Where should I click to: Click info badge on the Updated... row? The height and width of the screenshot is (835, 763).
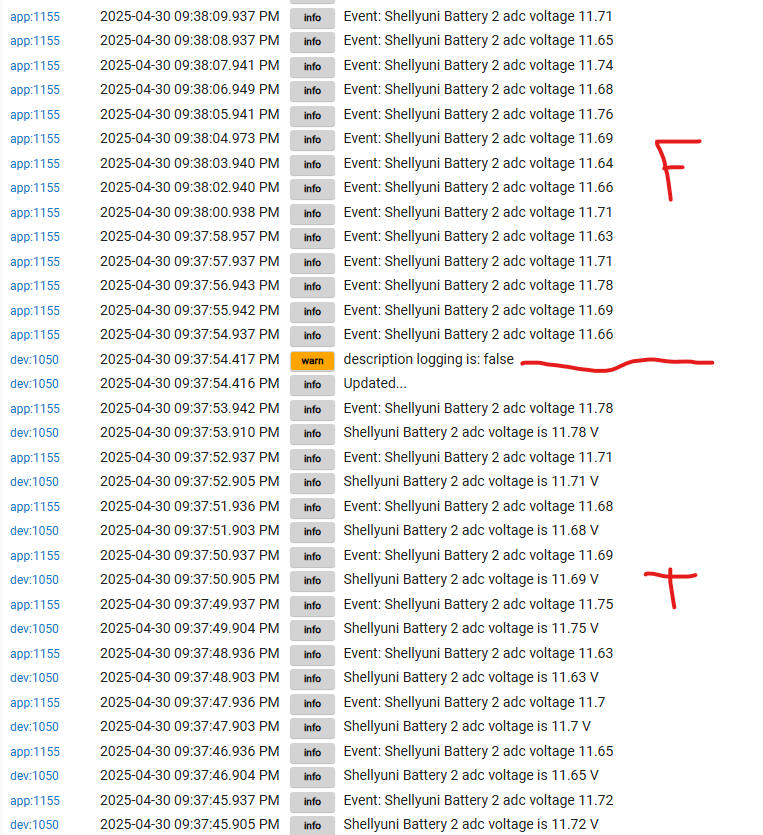312,384
